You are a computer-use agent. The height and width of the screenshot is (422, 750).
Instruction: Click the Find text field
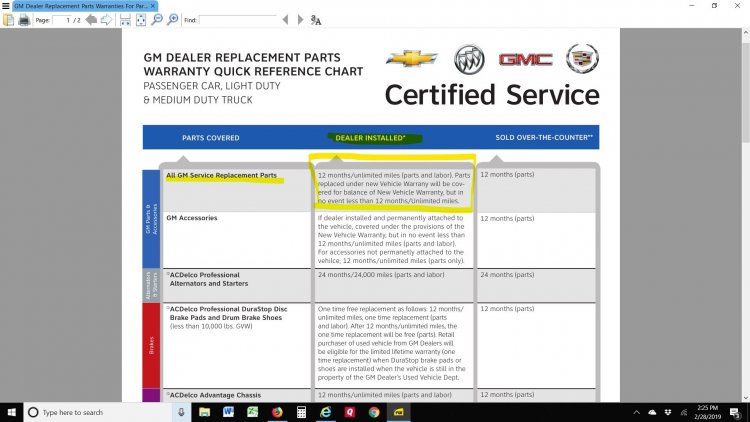point(238,20)
